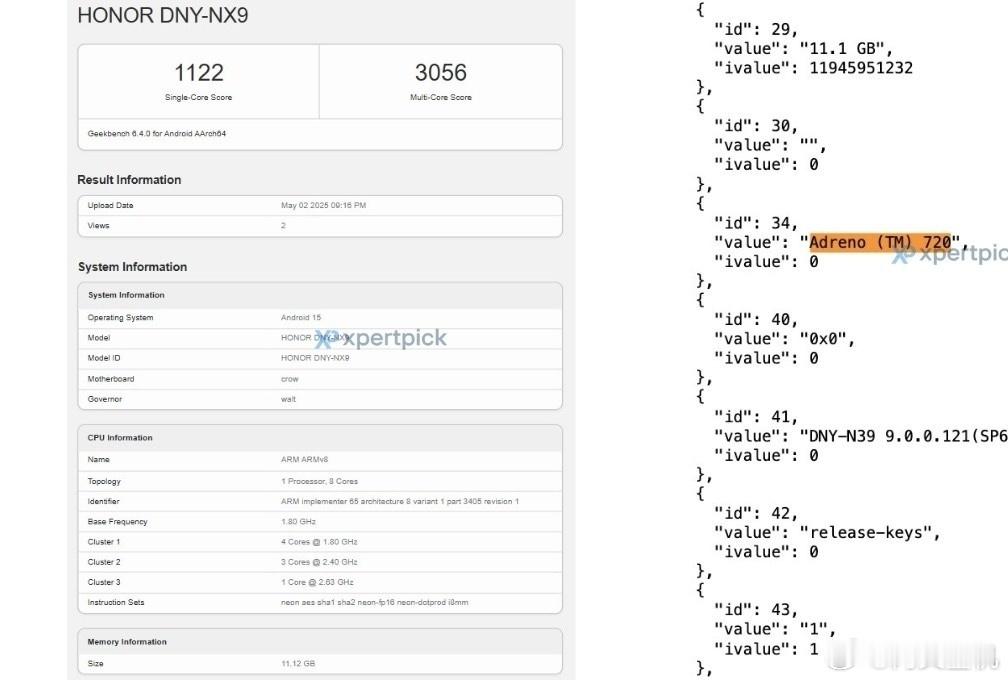1008x680 pixels.
Task: Click the Operating System row
Action: (x=320, y=317)
